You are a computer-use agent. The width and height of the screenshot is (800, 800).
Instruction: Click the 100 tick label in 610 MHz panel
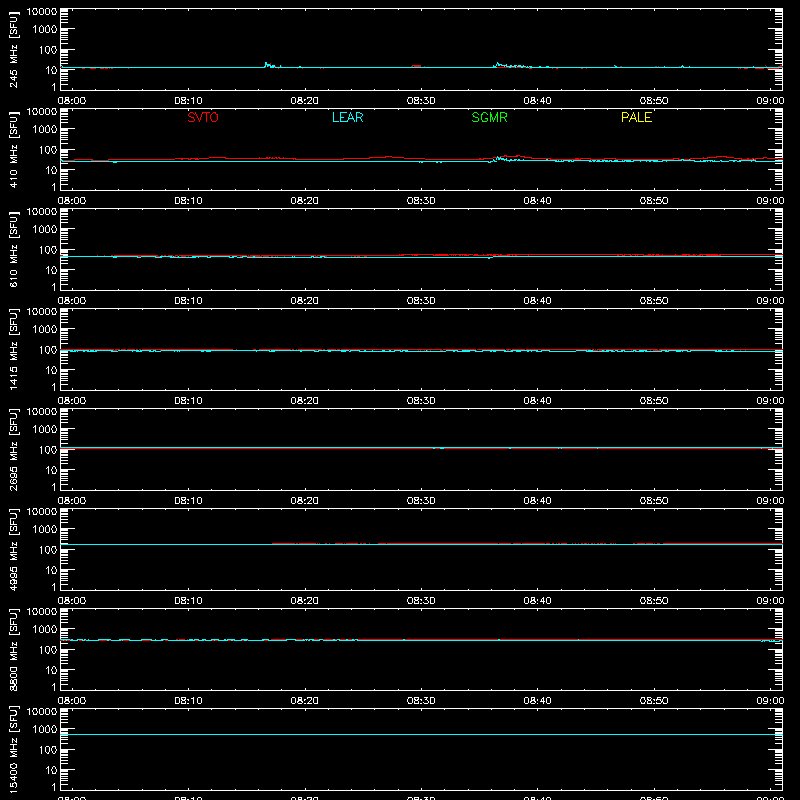(48, 249)
